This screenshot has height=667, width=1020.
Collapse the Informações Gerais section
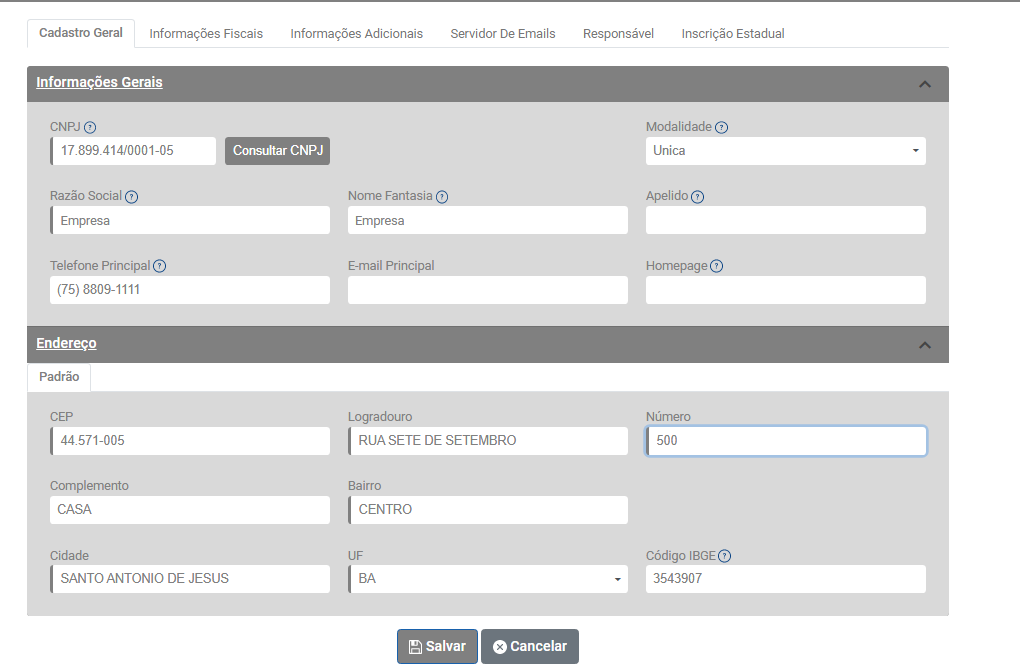(925, 84)
